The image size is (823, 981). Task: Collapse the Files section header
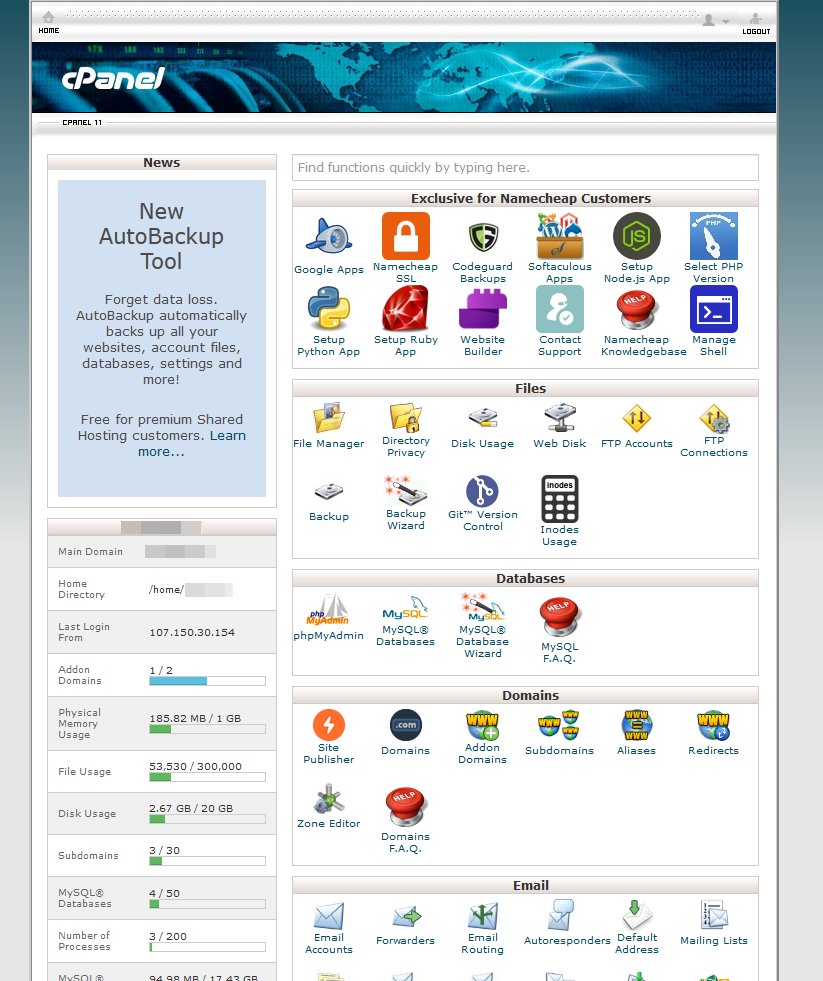525,389
